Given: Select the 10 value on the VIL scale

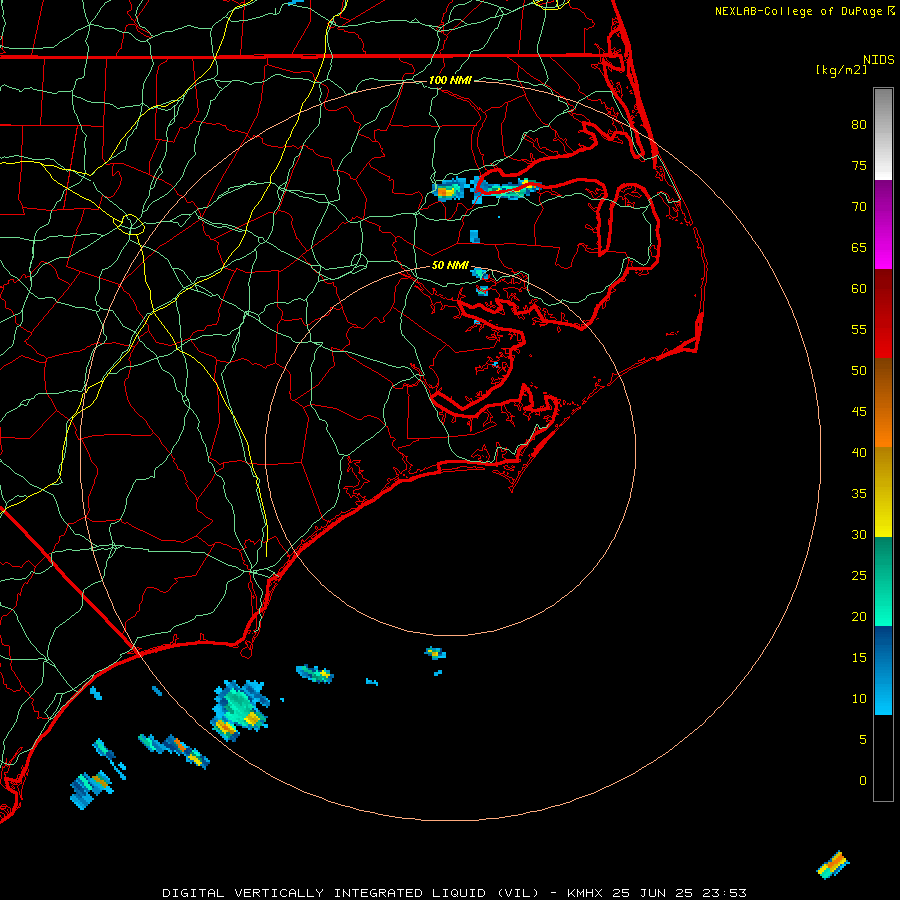Looking at the screenshot, I should [859, 699].
